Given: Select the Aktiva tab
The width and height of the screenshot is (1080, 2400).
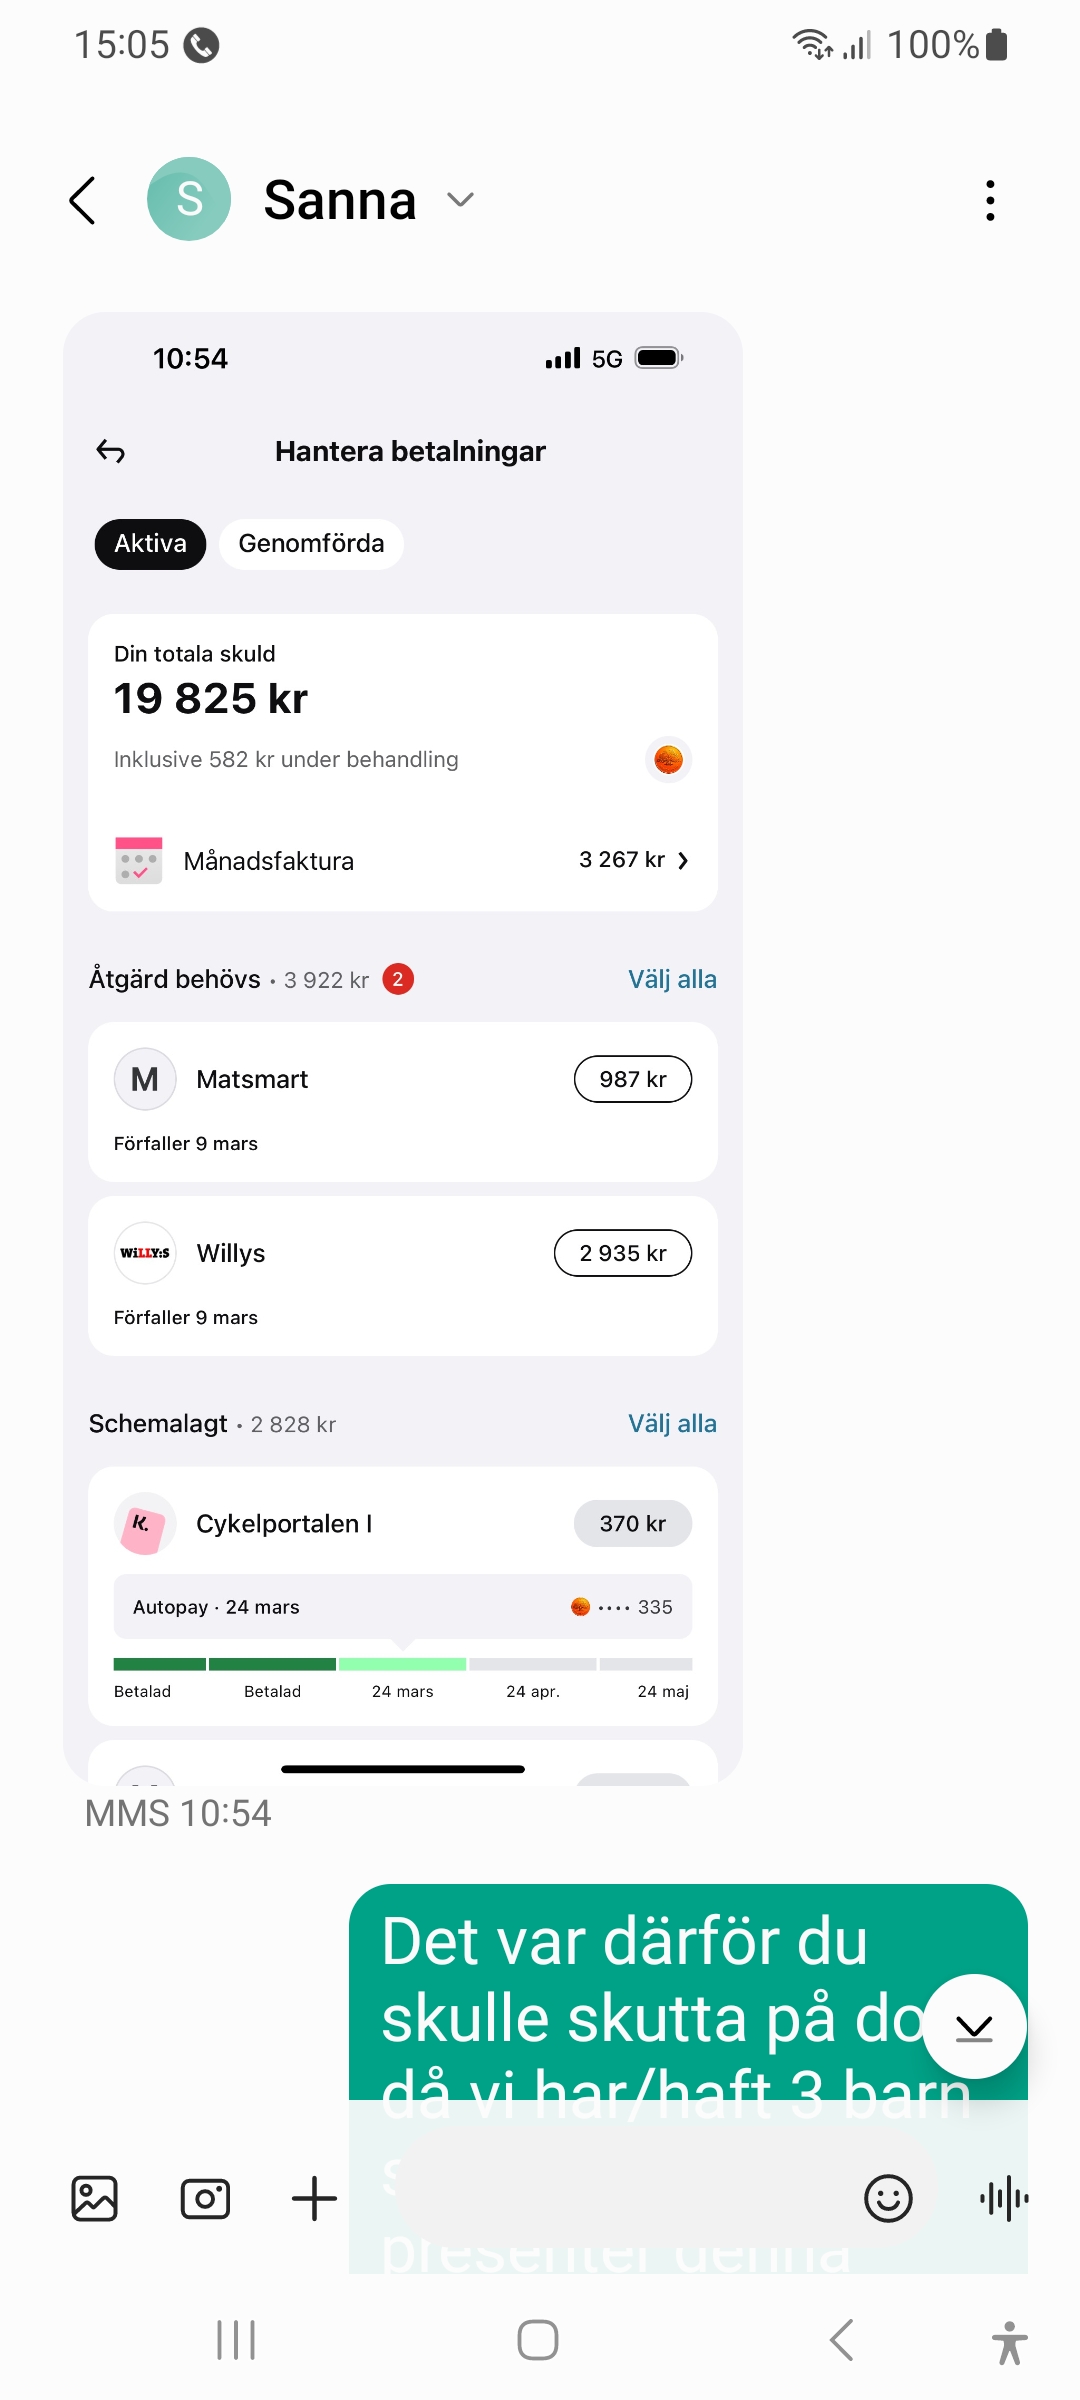Looking at the screenshot, I should click(x=150, y=544).
